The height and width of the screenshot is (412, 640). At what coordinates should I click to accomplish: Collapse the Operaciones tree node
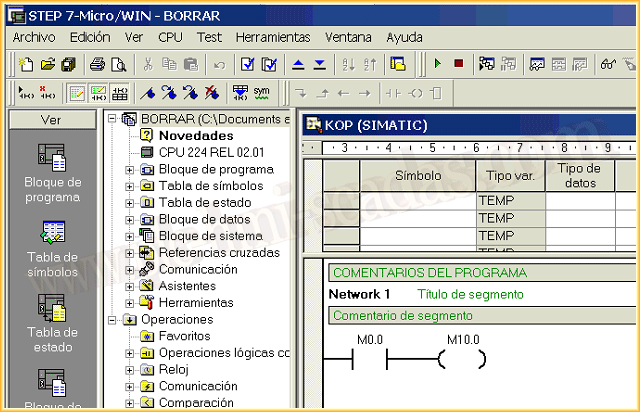112,320
